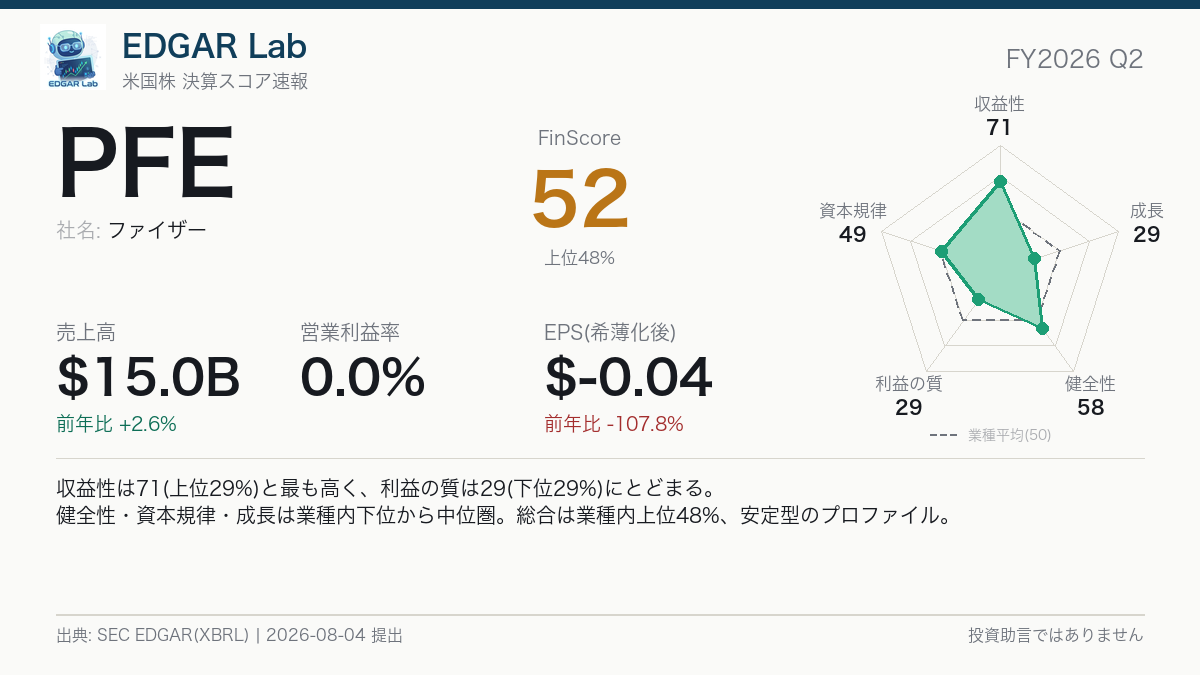The width and height of the screenshot is (1200, 675).
Task: Select the revenue figure $15.0B
Action: (149, 378)
